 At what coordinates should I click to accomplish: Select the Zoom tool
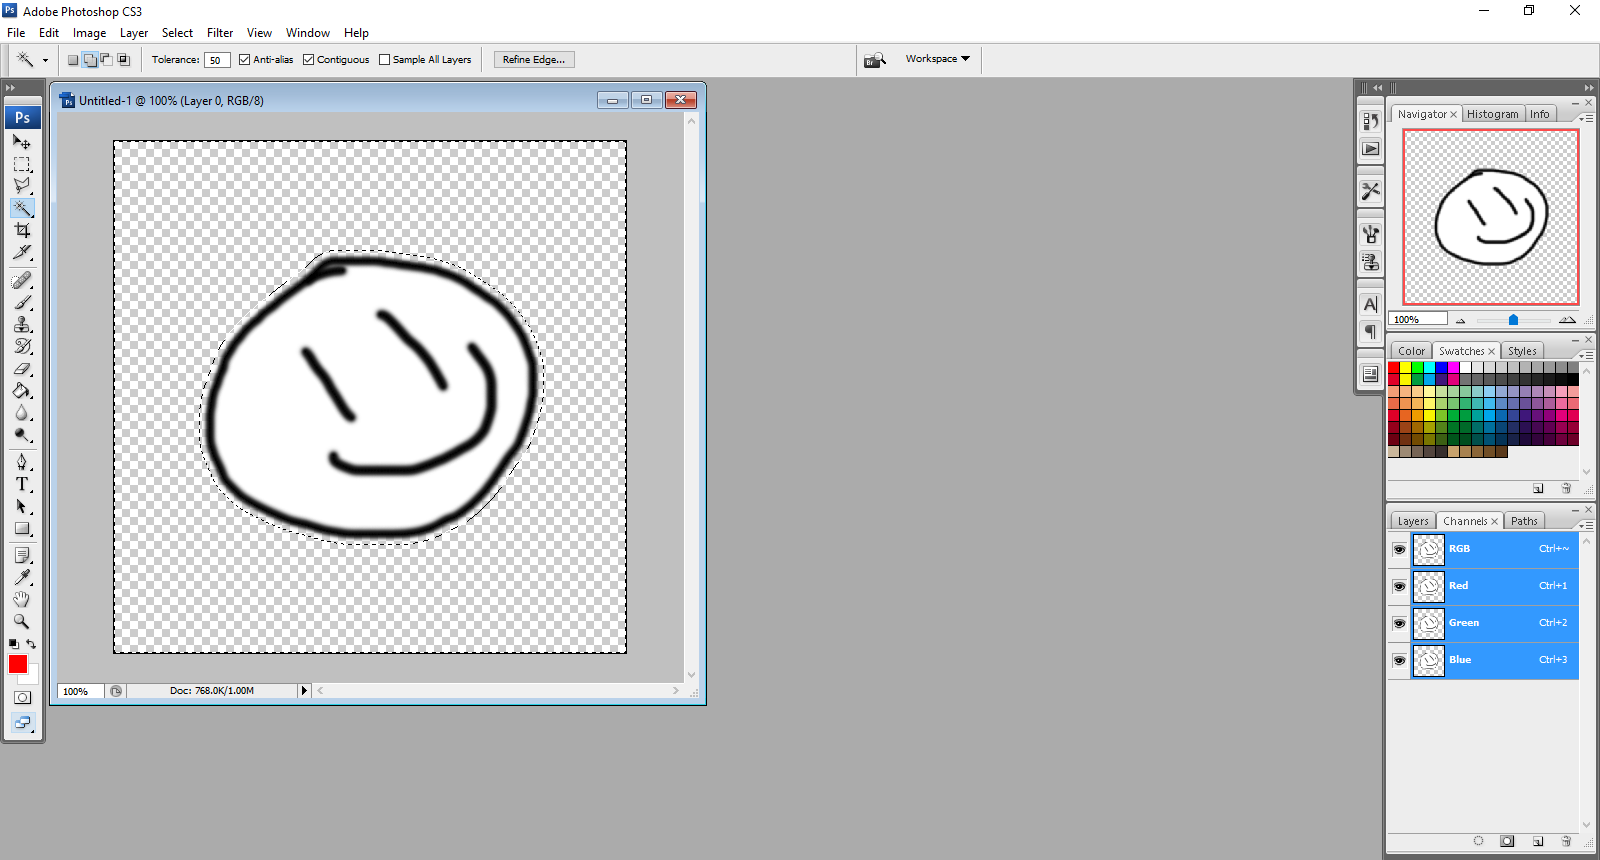coord(22,621)
